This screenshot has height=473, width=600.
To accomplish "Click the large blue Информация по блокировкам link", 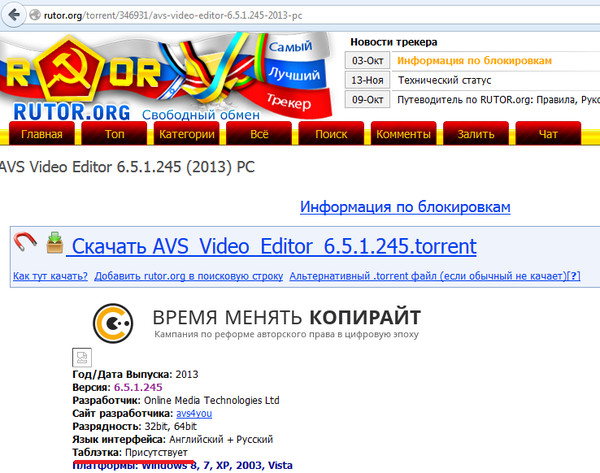I will (405, 207).
